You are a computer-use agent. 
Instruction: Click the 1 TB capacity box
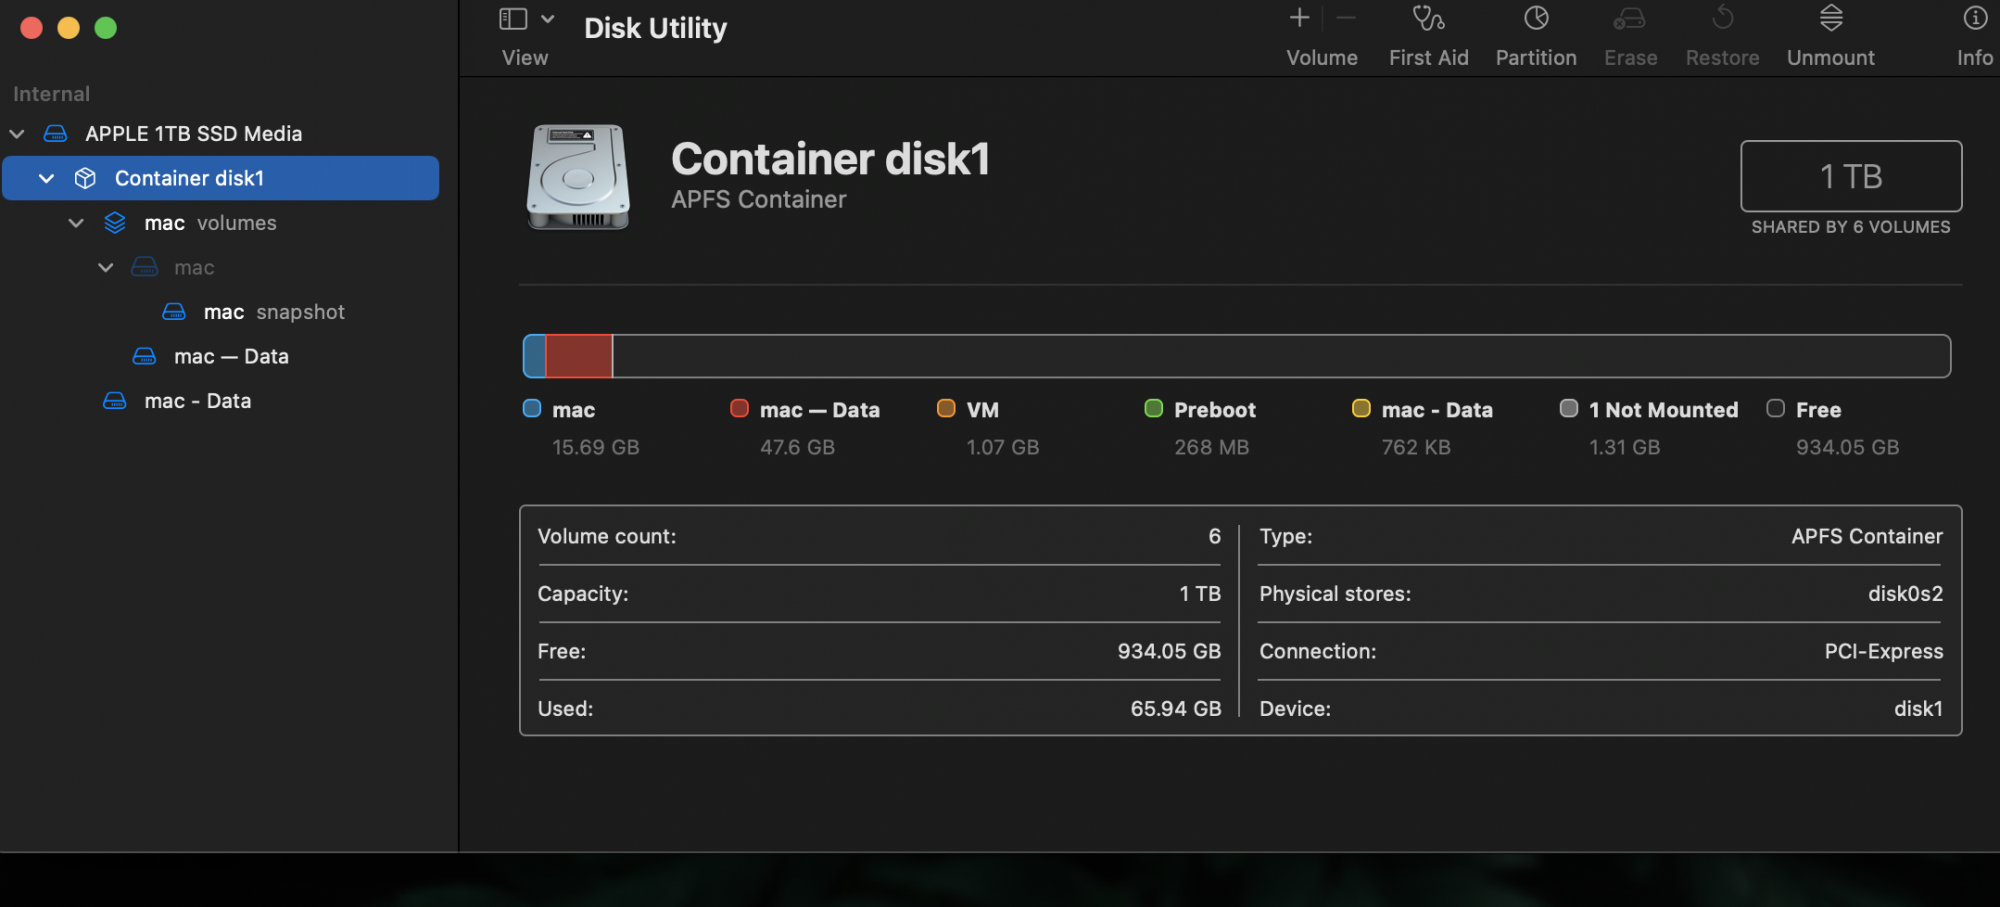coord(1850,177)
